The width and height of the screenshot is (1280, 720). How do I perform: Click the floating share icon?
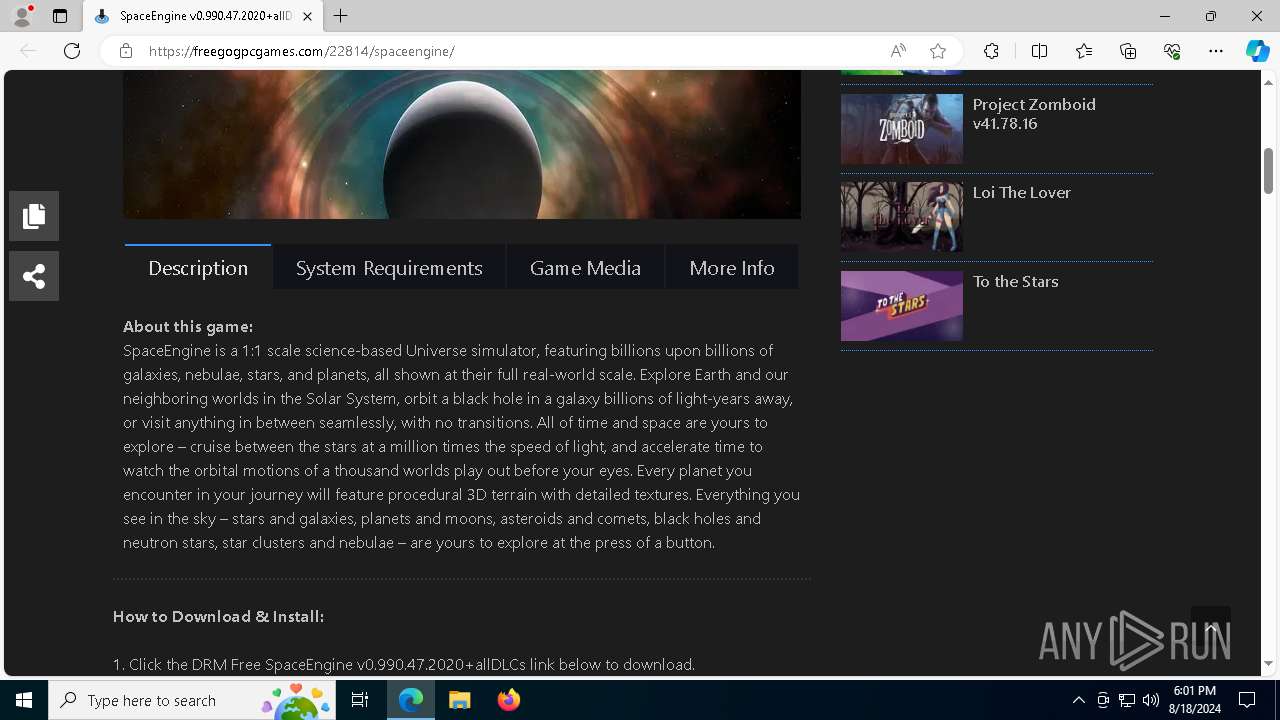coord(34,276)
